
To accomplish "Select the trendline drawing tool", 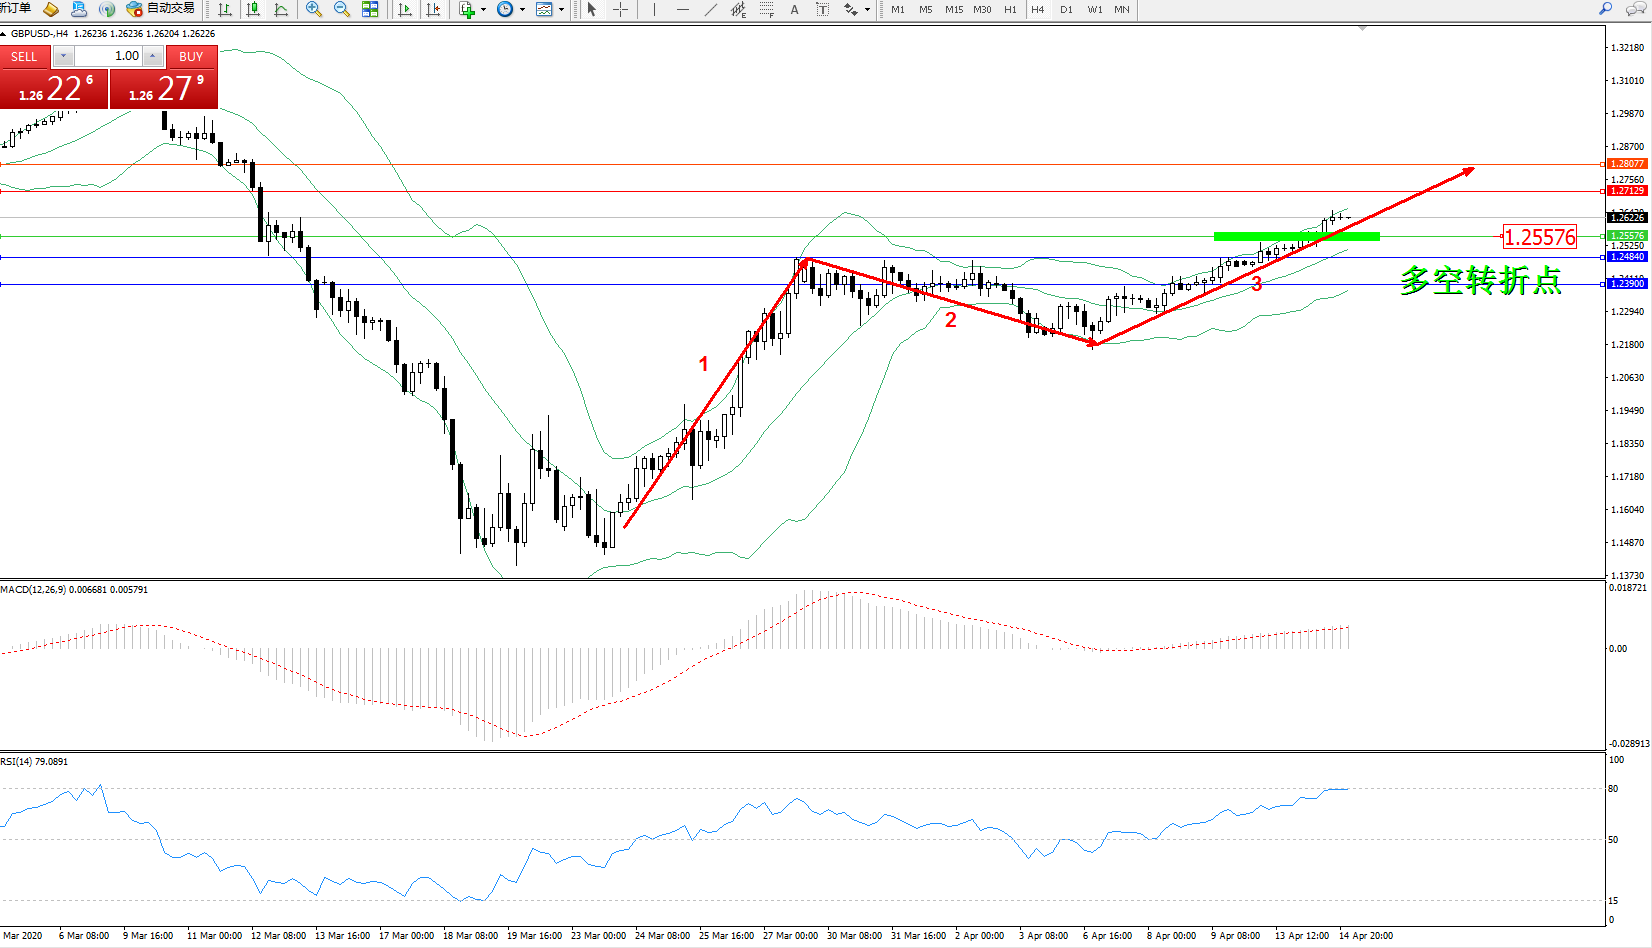I will pyautogui.click(x=710, y=10).
